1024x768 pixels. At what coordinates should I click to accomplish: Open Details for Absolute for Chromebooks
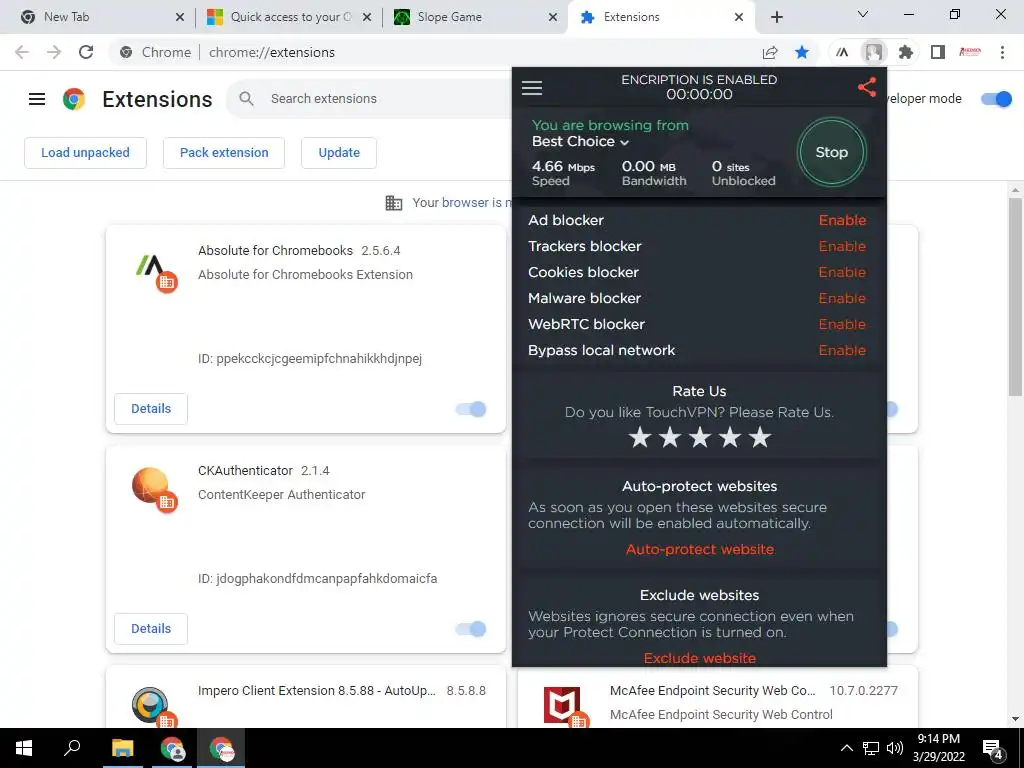[x=151, y=409]
